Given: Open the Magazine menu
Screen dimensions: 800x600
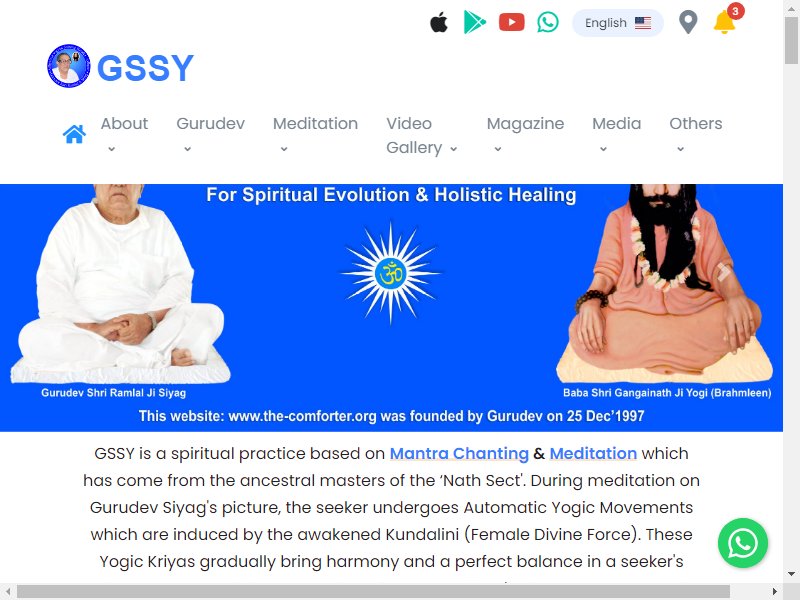Looking at the screenshot, I should (525, 135).
